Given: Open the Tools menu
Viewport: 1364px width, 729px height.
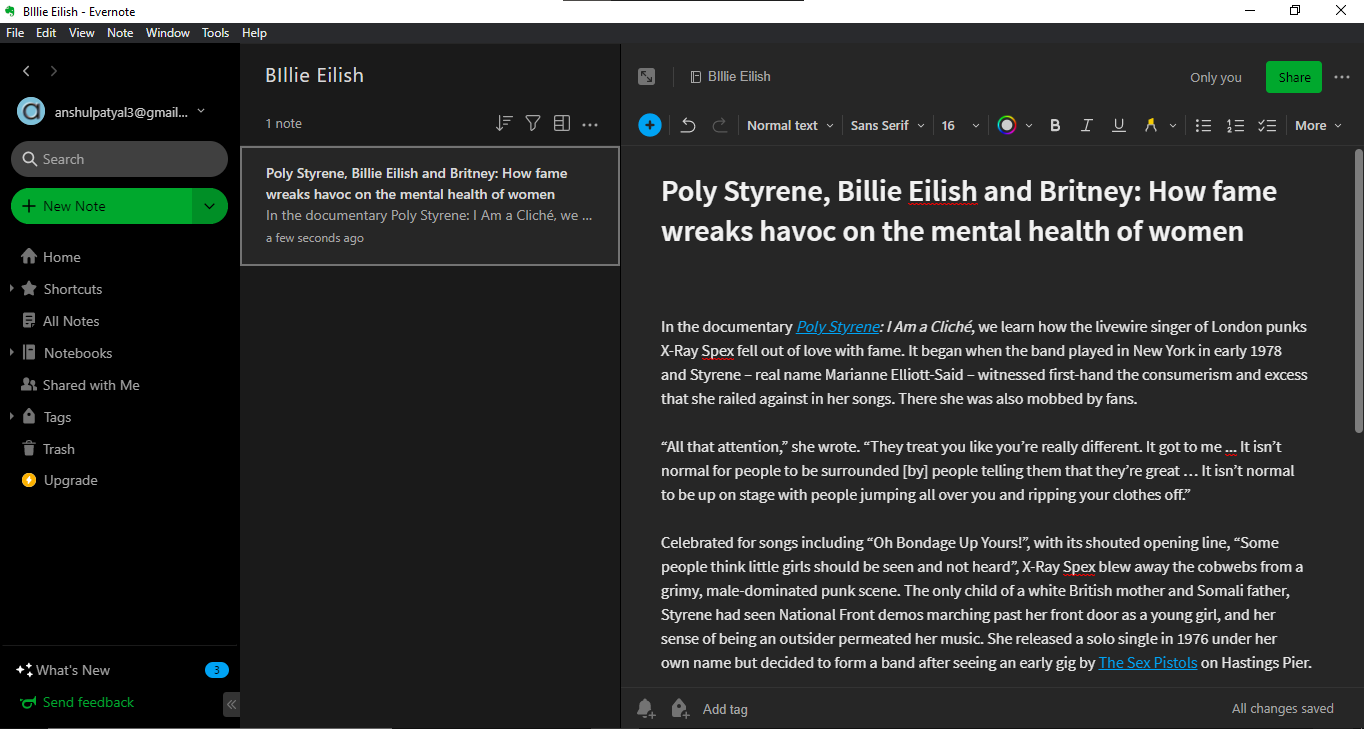Looking at the screenshot, I should (216, 33).
